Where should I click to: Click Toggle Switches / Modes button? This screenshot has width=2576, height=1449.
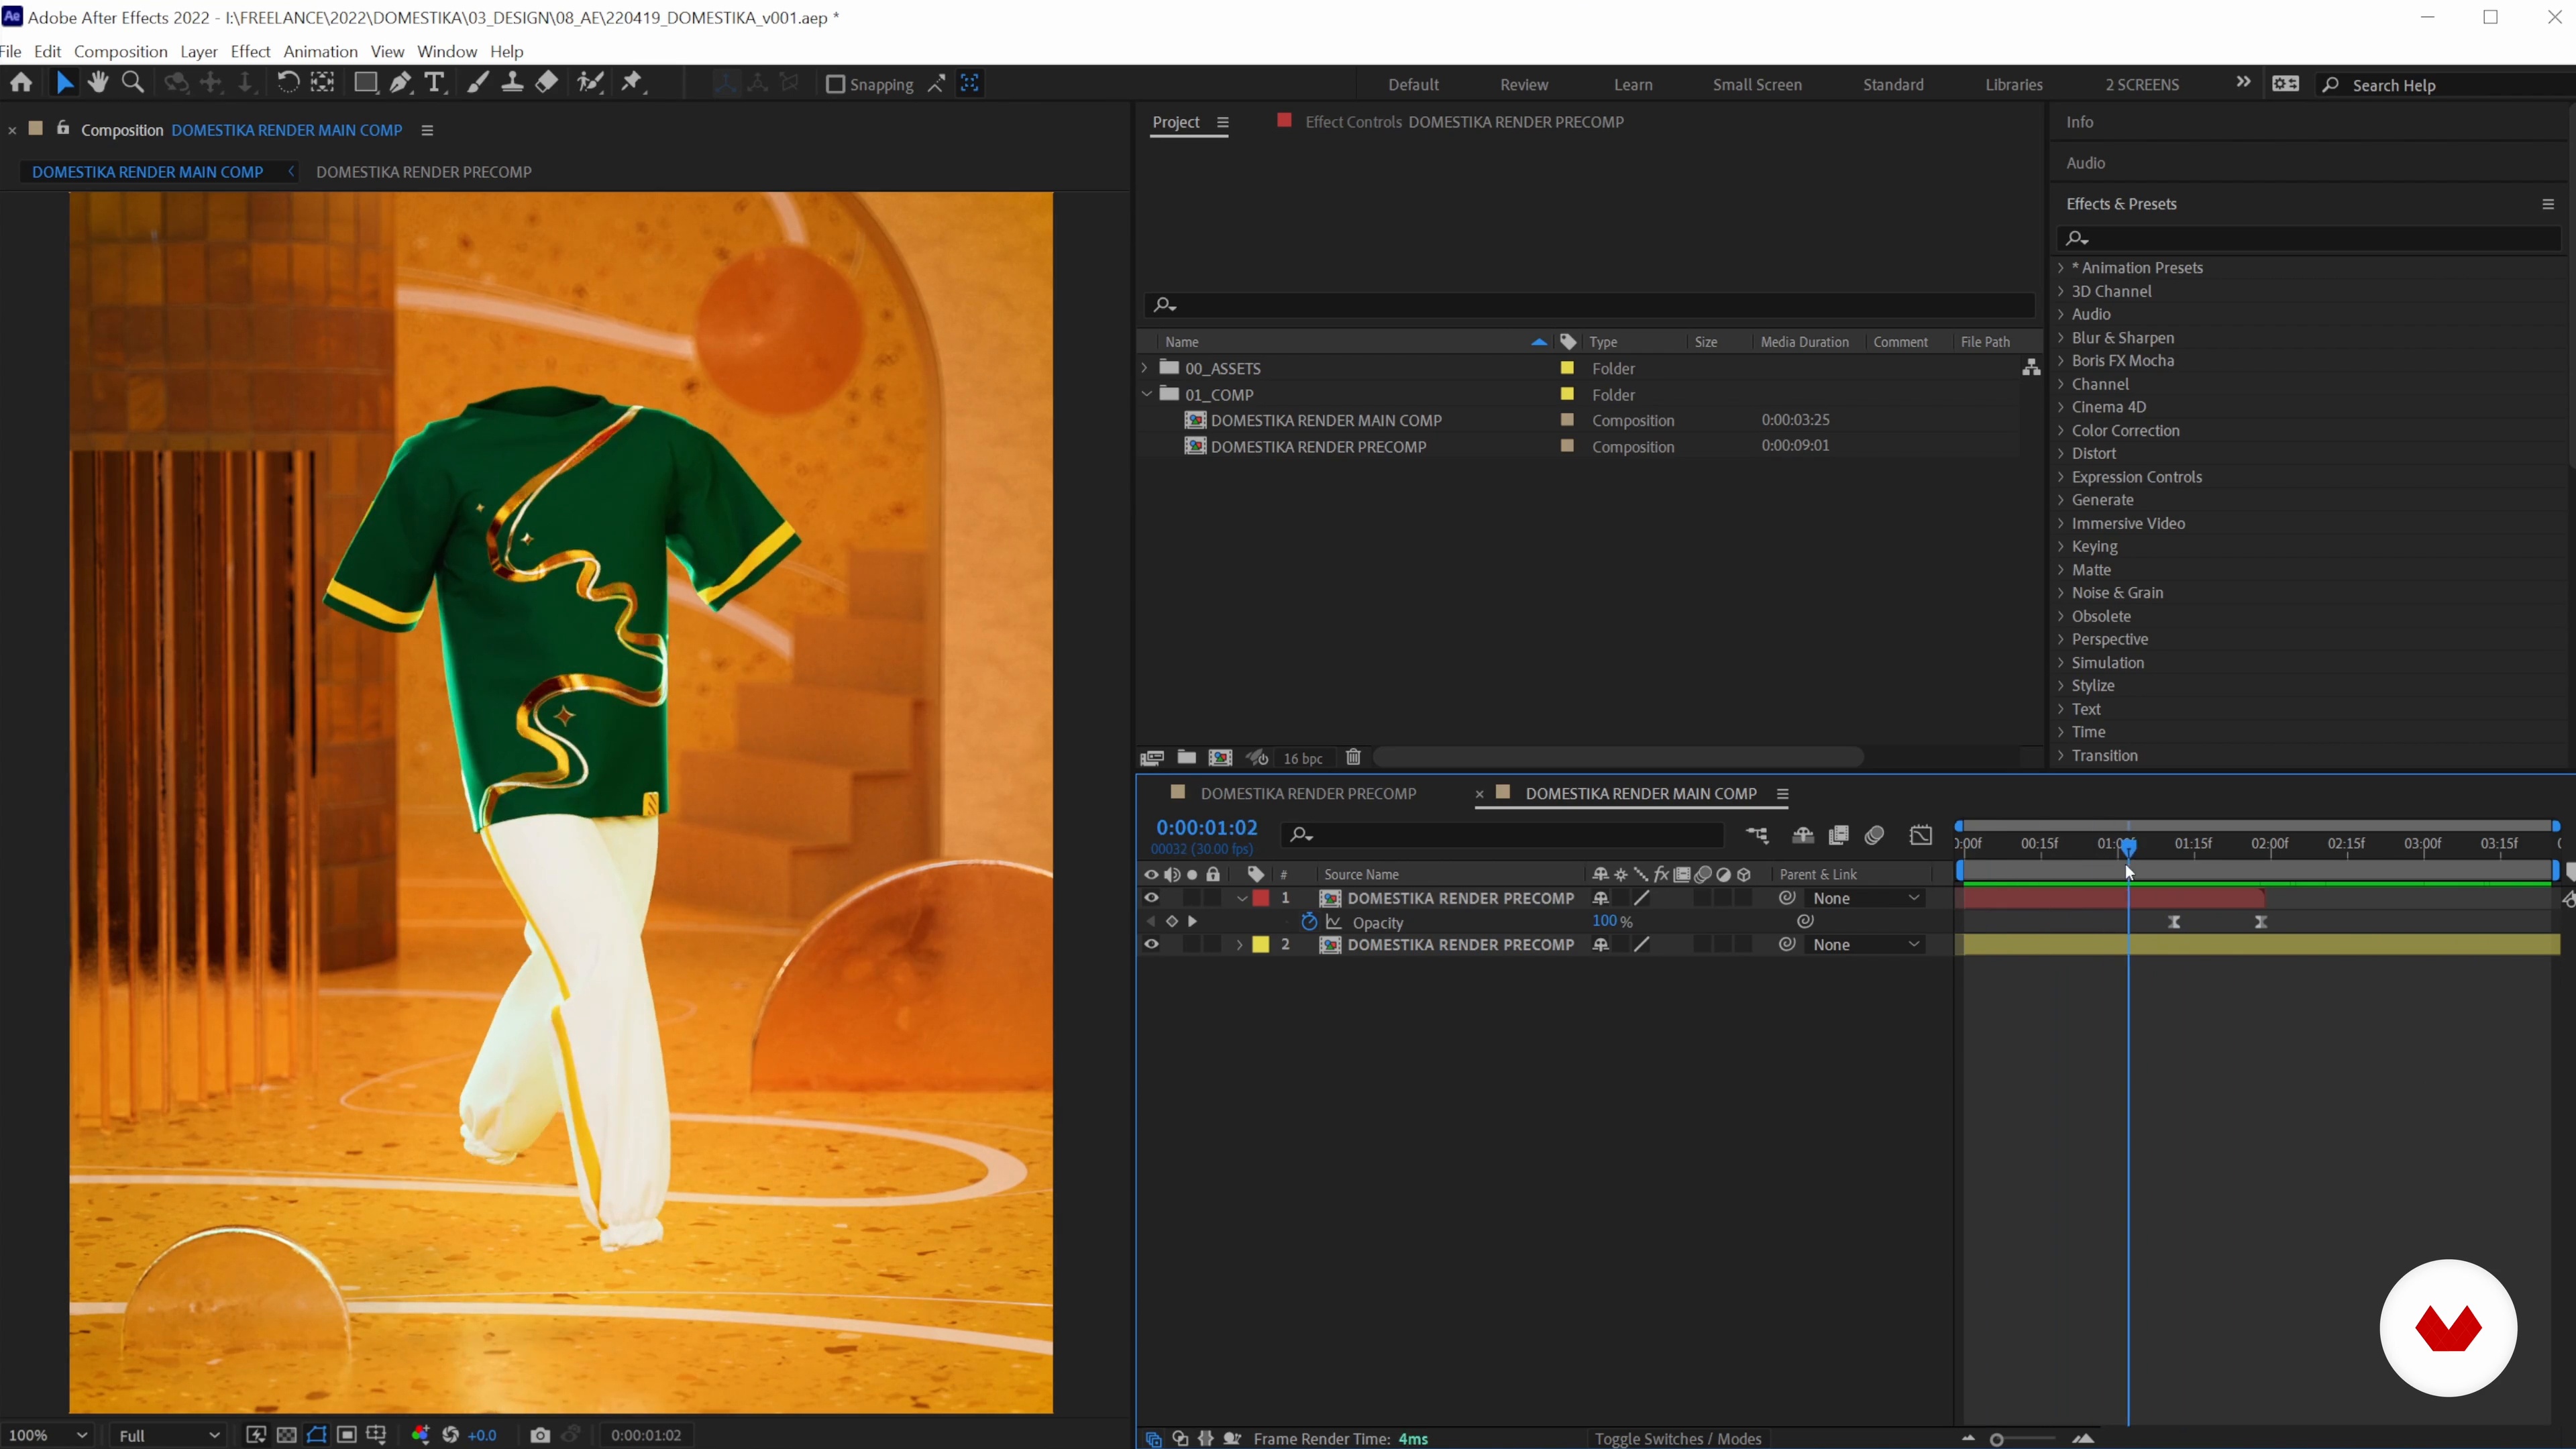[1677, 1439]
